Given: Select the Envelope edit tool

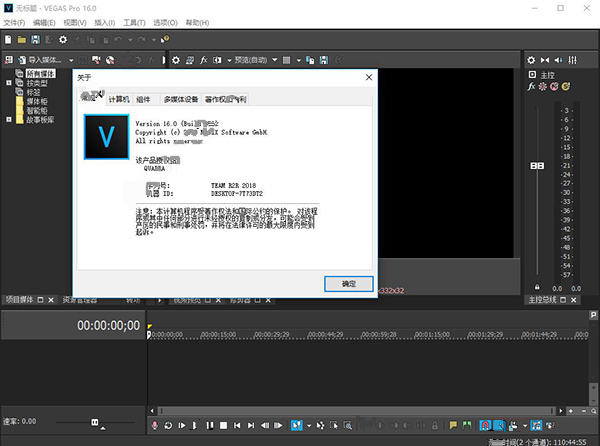Looking at the screenshot, I should coord(320,425).
